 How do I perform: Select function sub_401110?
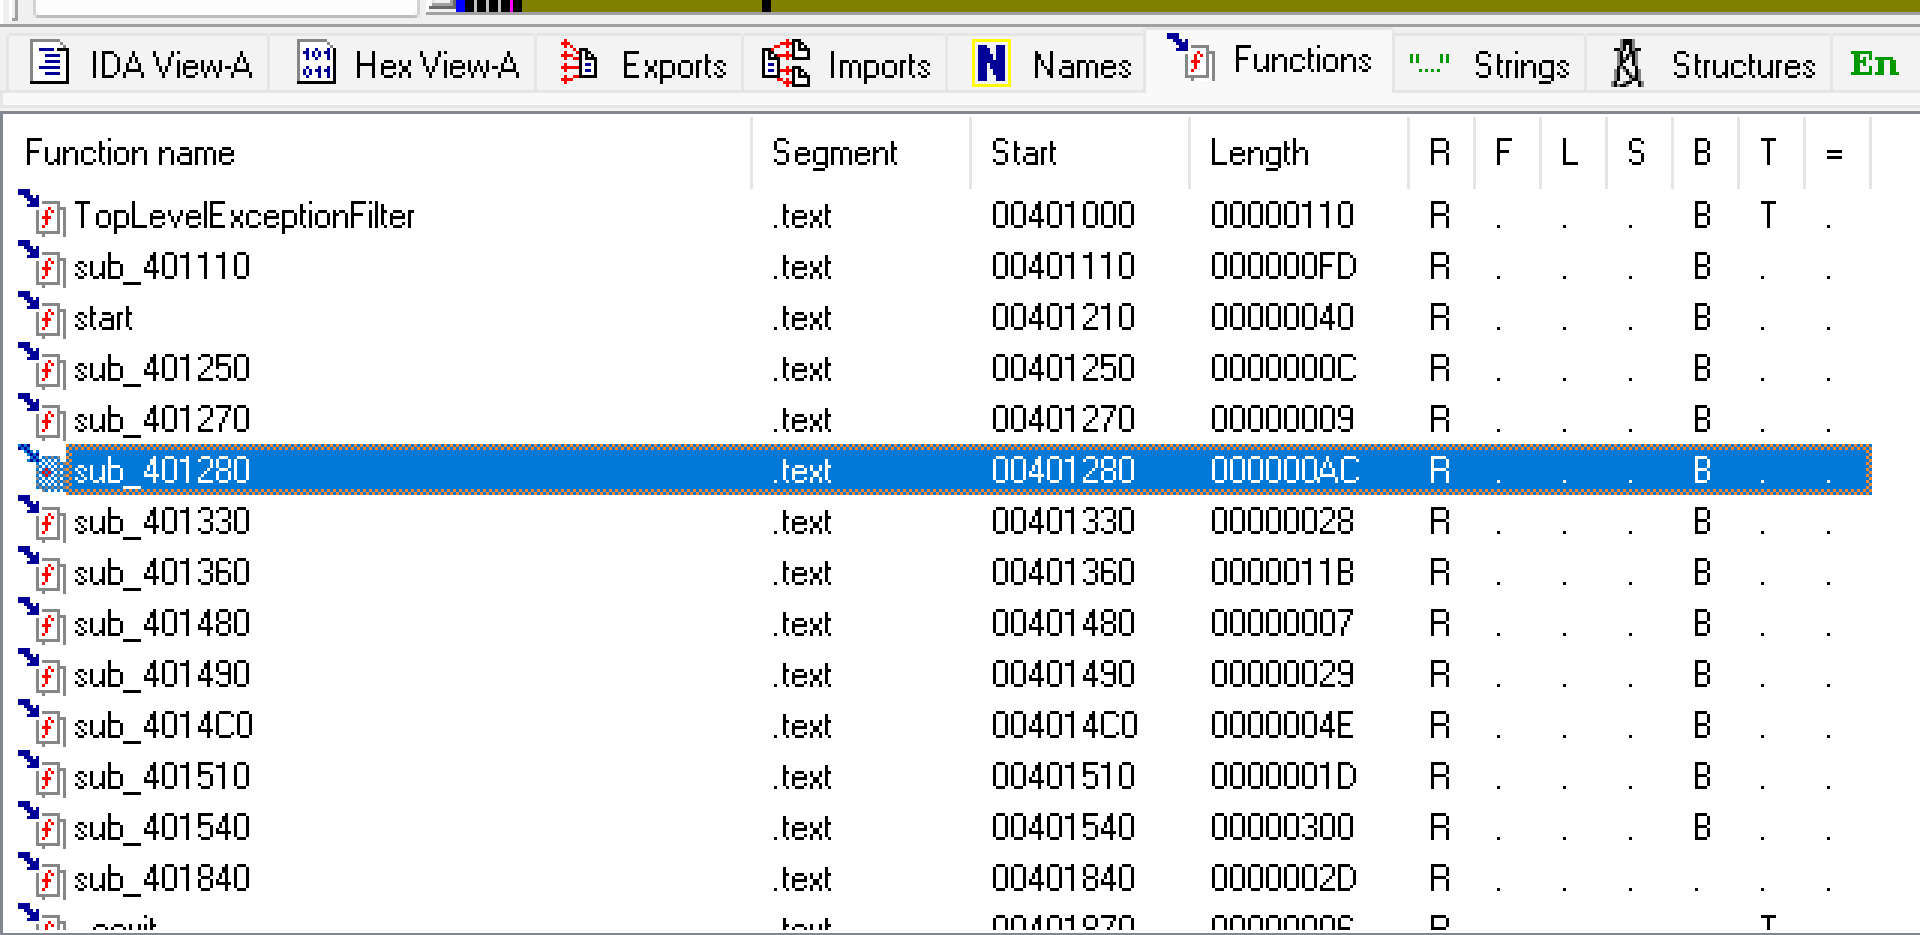(162, 267)
